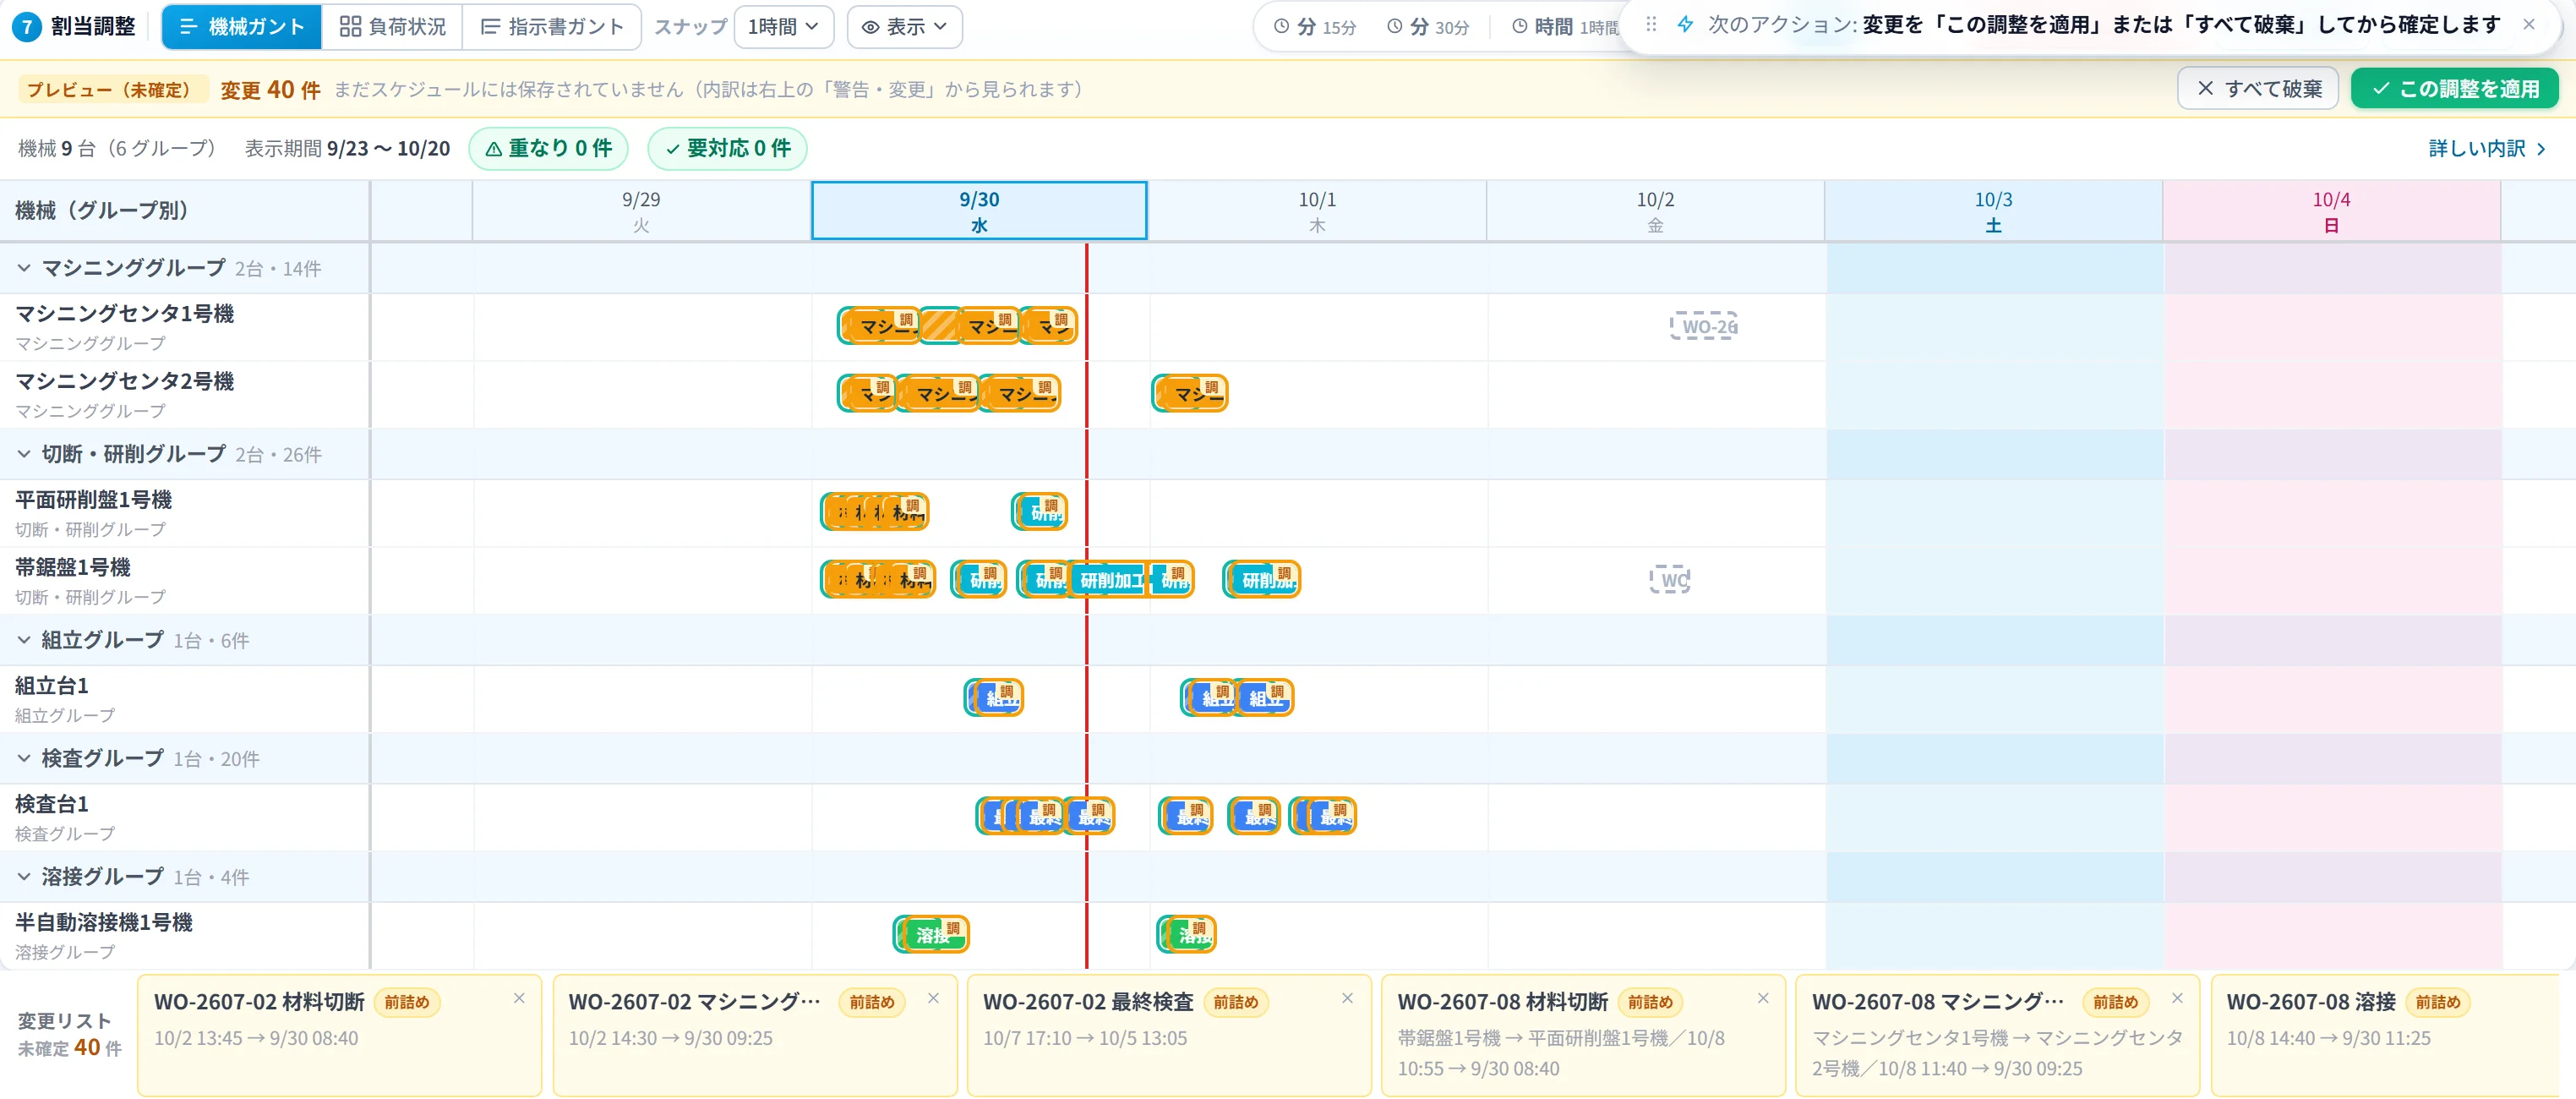Image resolution: width=2576 pixels, height=1099 pixels.
Task: Switch to the 負荷状況 tab
Action: [x=392, y=27]
